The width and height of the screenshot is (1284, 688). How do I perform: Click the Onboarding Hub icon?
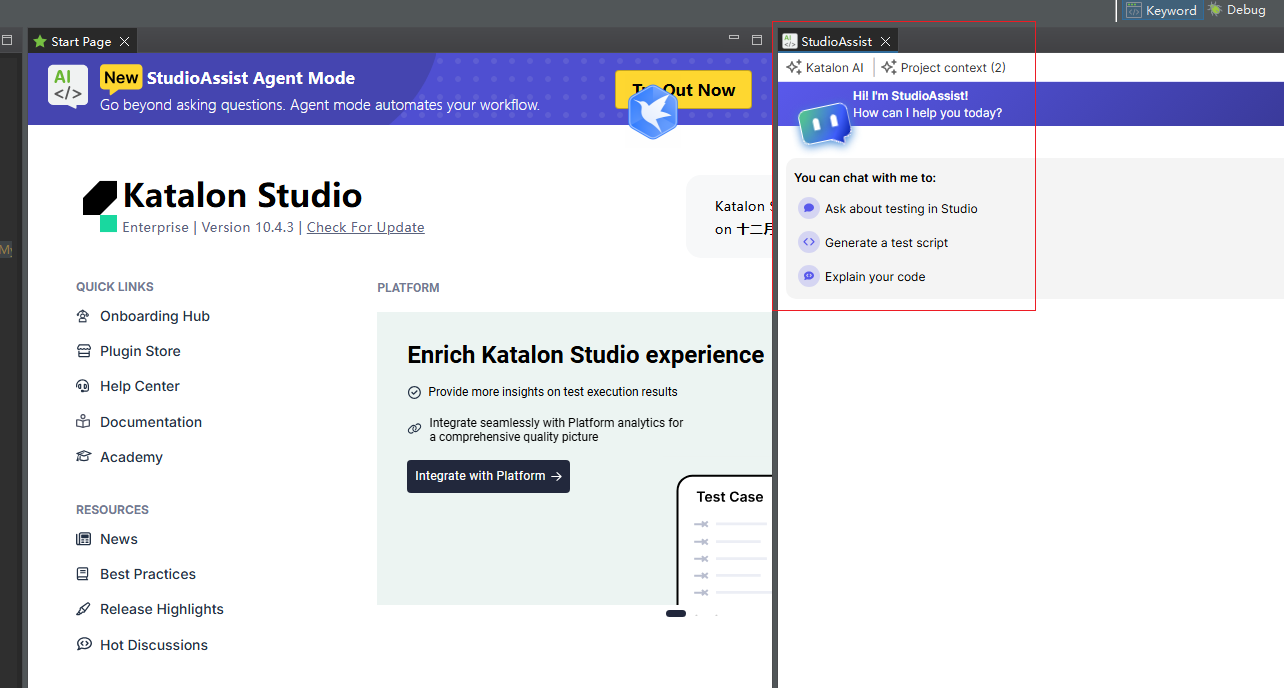pyautogui.click(x=83, y=316)
